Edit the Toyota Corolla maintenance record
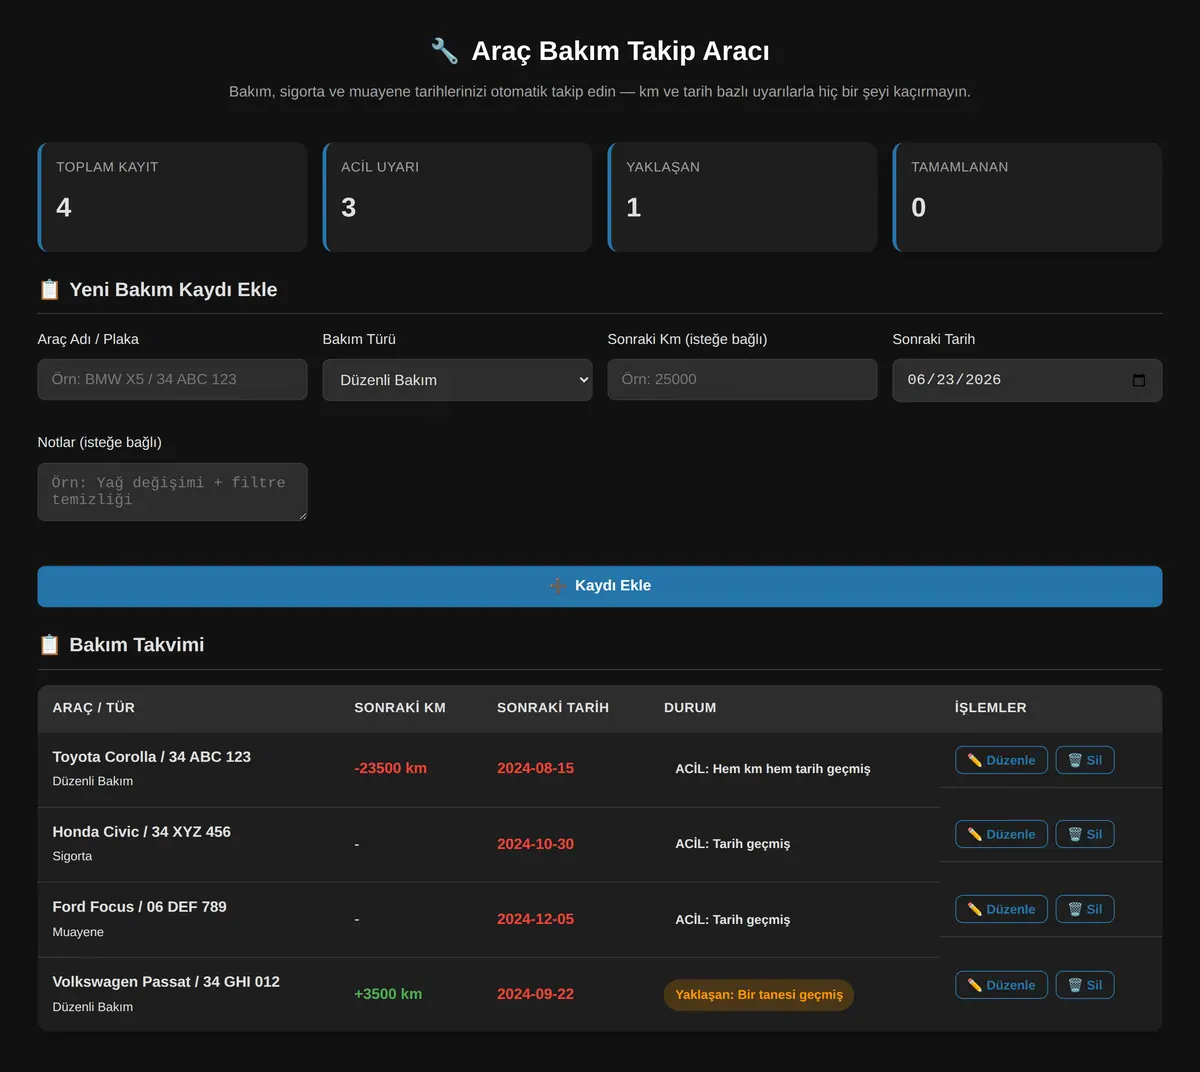This screenshot has height=1072, width=1200. (1001, 760)
